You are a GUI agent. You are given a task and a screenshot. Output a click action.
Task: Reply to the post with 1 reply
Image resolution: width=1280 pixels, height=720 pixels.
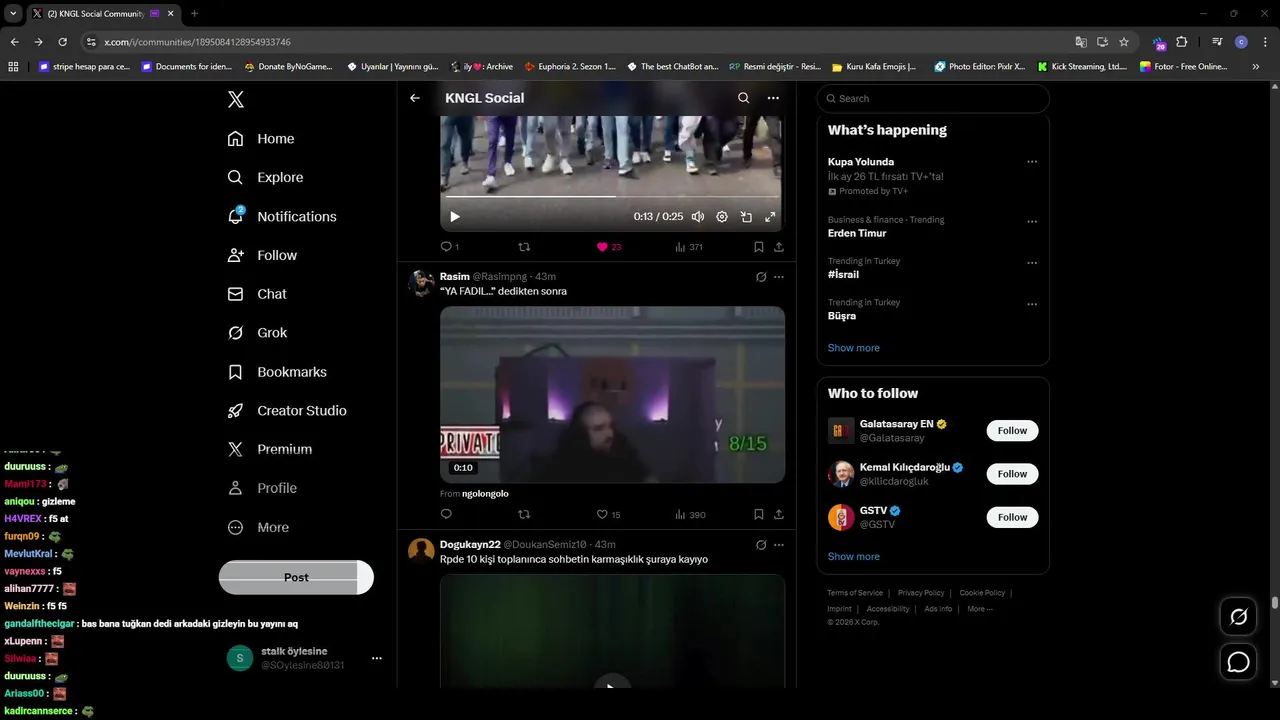click(450, 247)
